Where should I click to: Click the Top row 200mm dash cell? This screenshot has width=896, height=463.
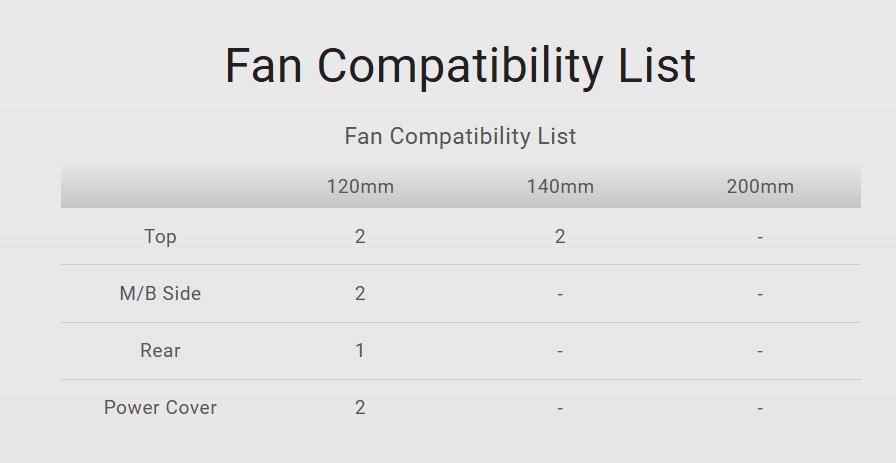(x=760, y=238)
